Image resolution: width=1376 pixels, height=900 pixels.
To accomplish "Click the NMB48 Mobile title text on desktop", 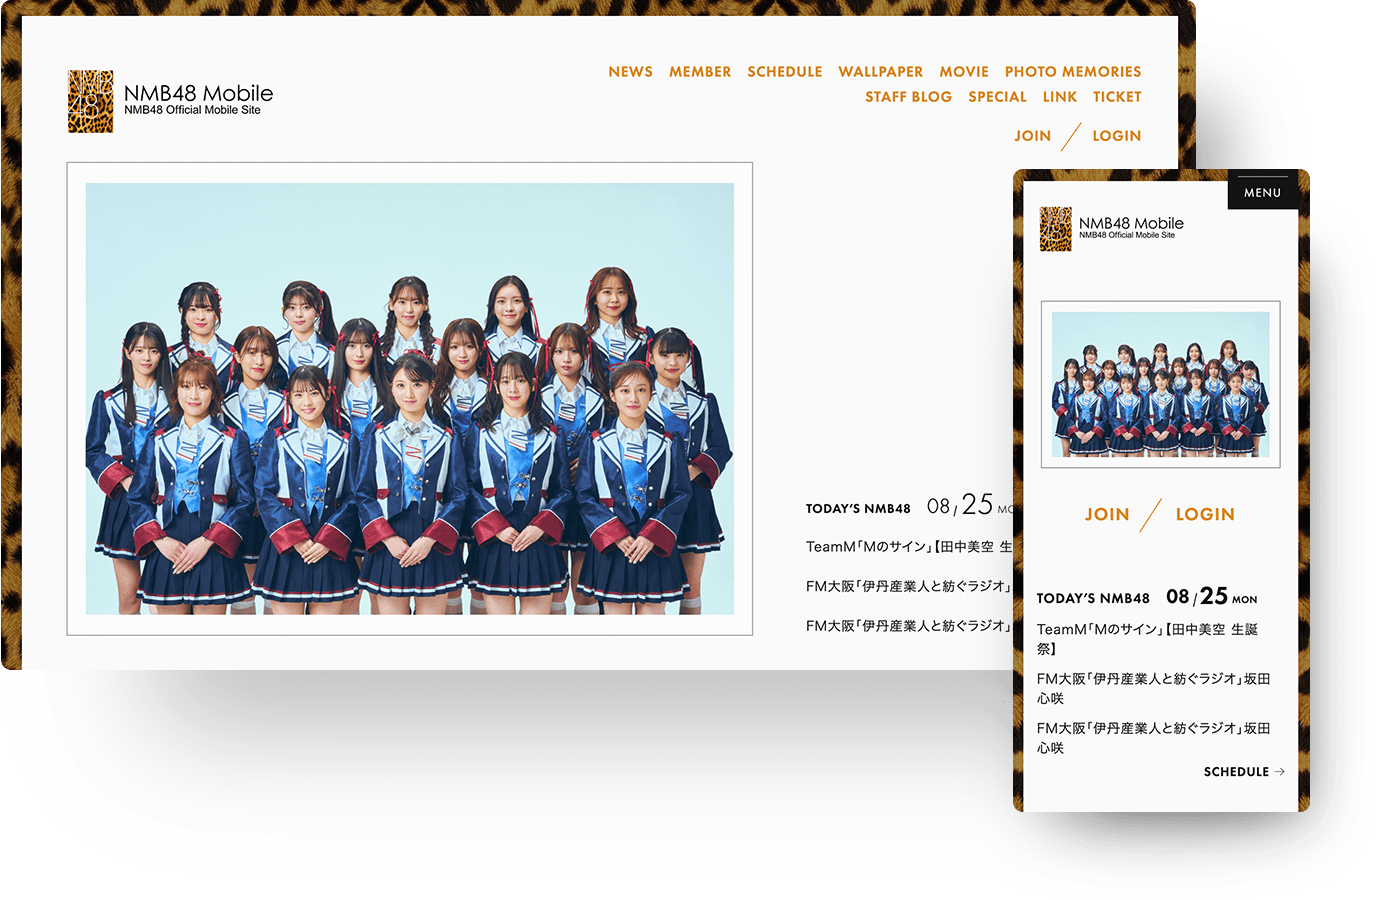I will [x=198, y=94].
